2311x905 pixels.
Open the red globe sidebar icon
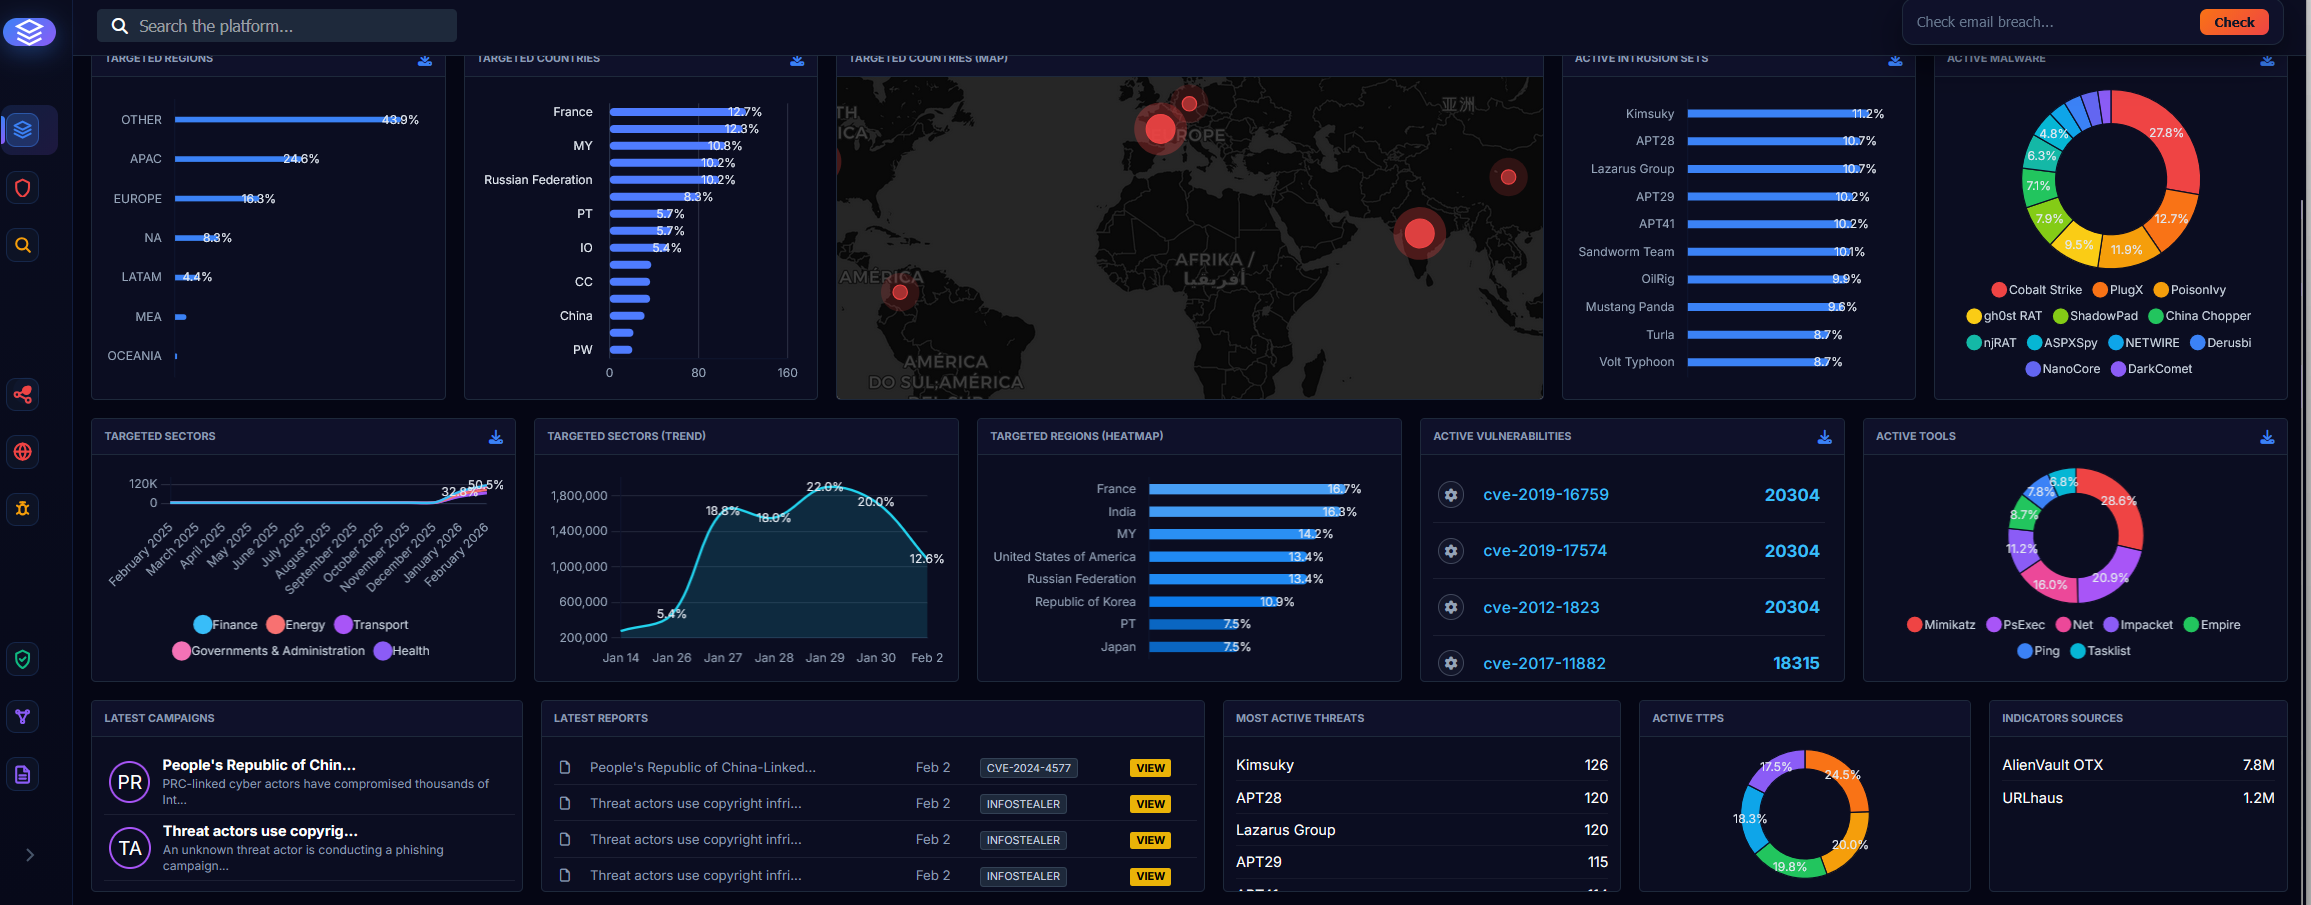tap(23, 452)
